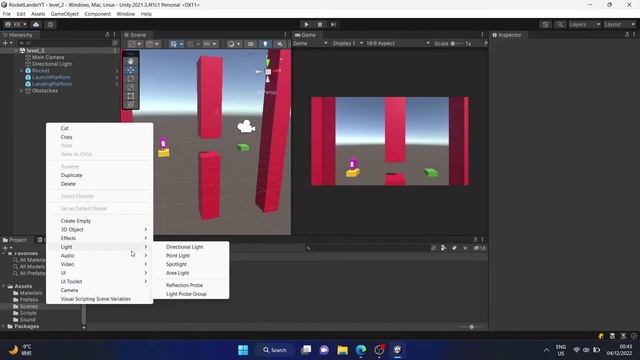This screenshot has height=360, width=640.
Task: Select the Rect tool in Scene toolbar
Action: (131, 96)
